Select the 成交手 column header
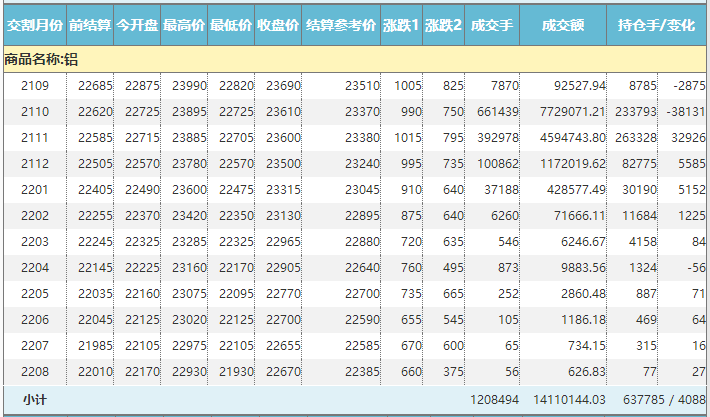The width and height of the screenshot is (710, 417). (x=492, y=25)
